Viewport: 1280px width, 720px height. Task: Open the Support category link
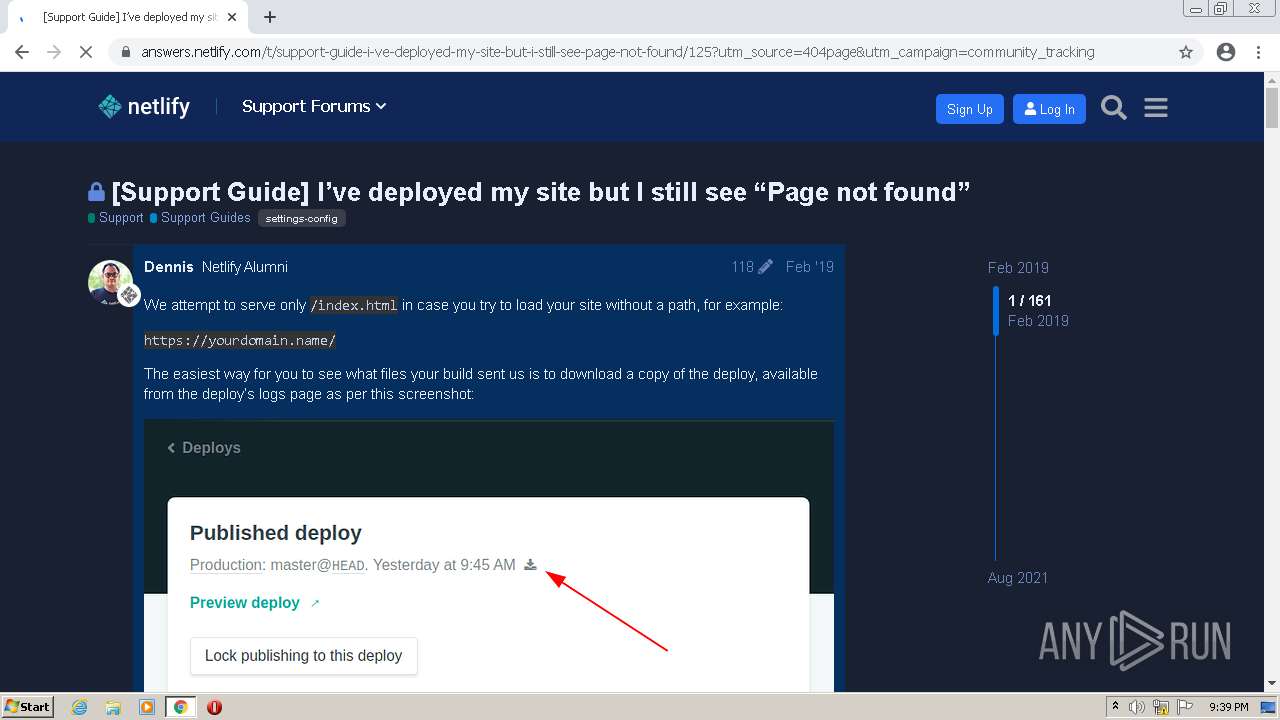point(116,218)
